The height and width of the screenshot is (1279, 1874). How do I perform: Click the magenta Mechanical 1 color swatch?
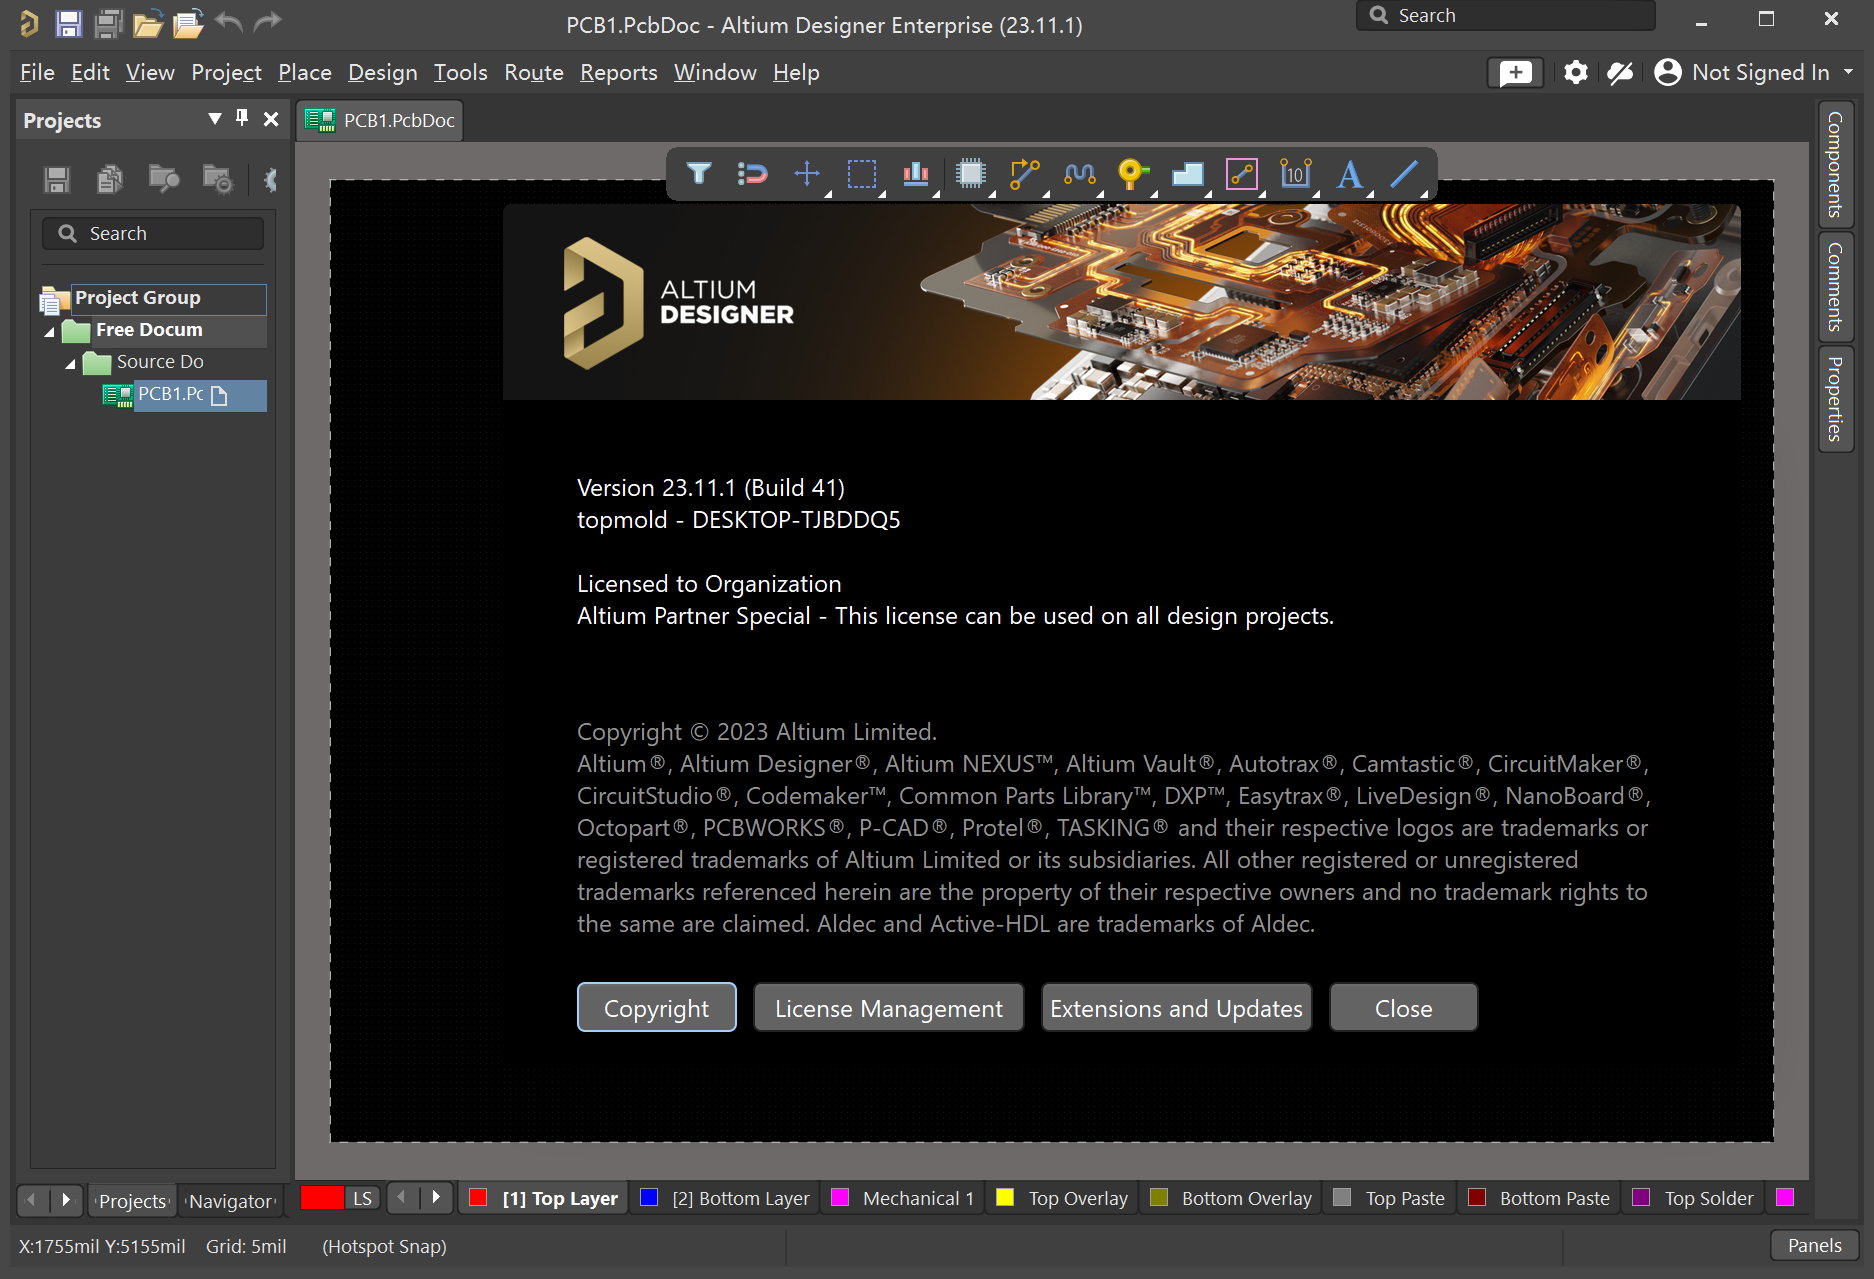point(841,1198)
